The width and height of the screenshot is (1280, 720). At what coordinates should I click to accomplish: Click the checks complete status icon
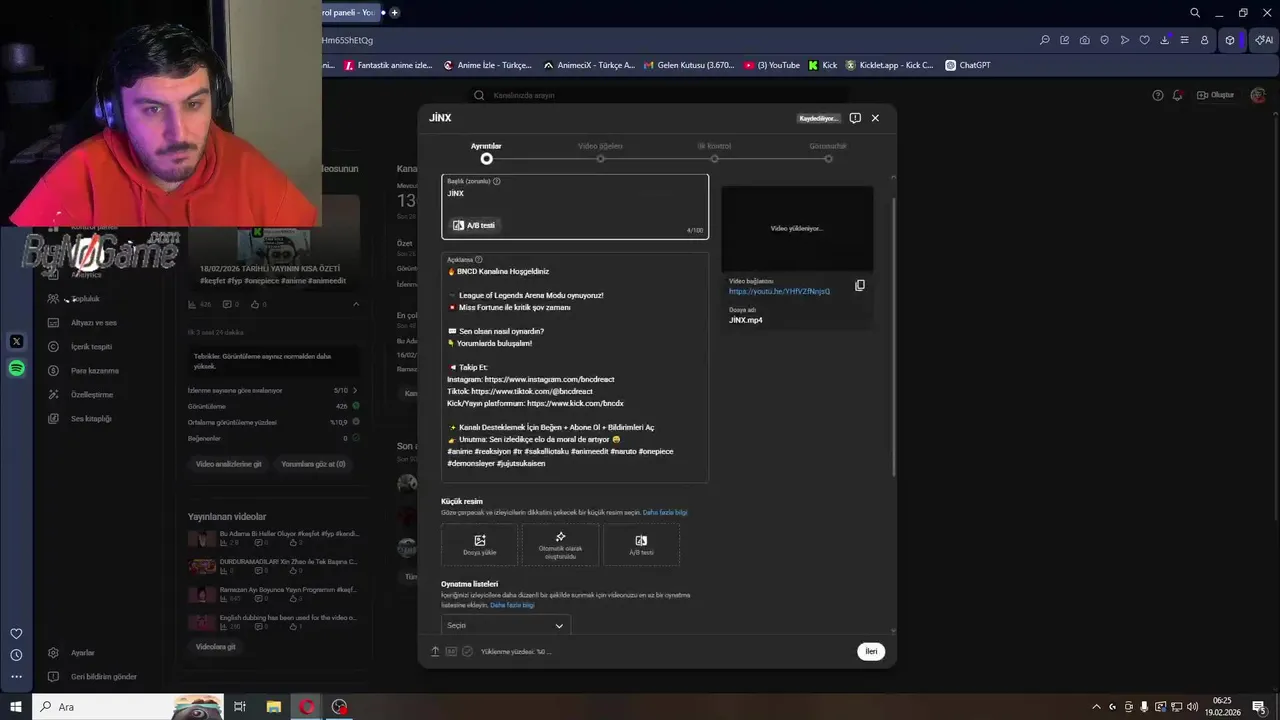click(x=467, y=651)
